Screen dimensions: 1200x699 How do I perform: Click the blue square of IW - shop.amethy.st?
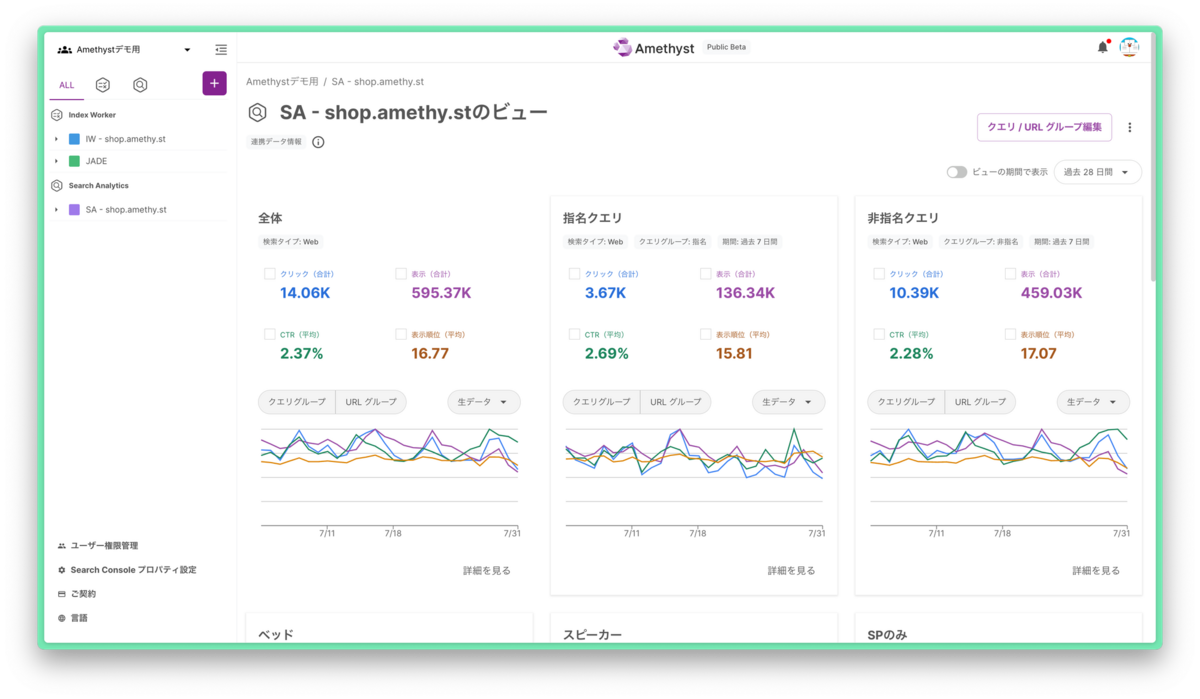pyautogui.click(x=74, y=139)
